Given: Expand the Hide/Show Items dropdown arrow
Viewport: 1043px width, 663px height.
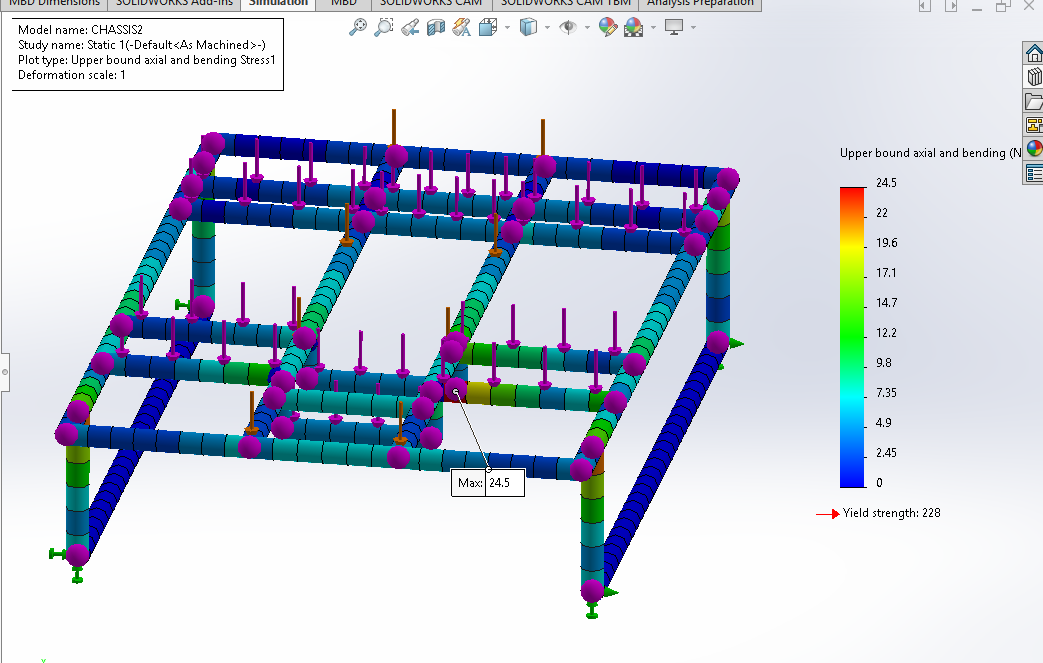Looking at the screenshot, I should tap(587, 27).
